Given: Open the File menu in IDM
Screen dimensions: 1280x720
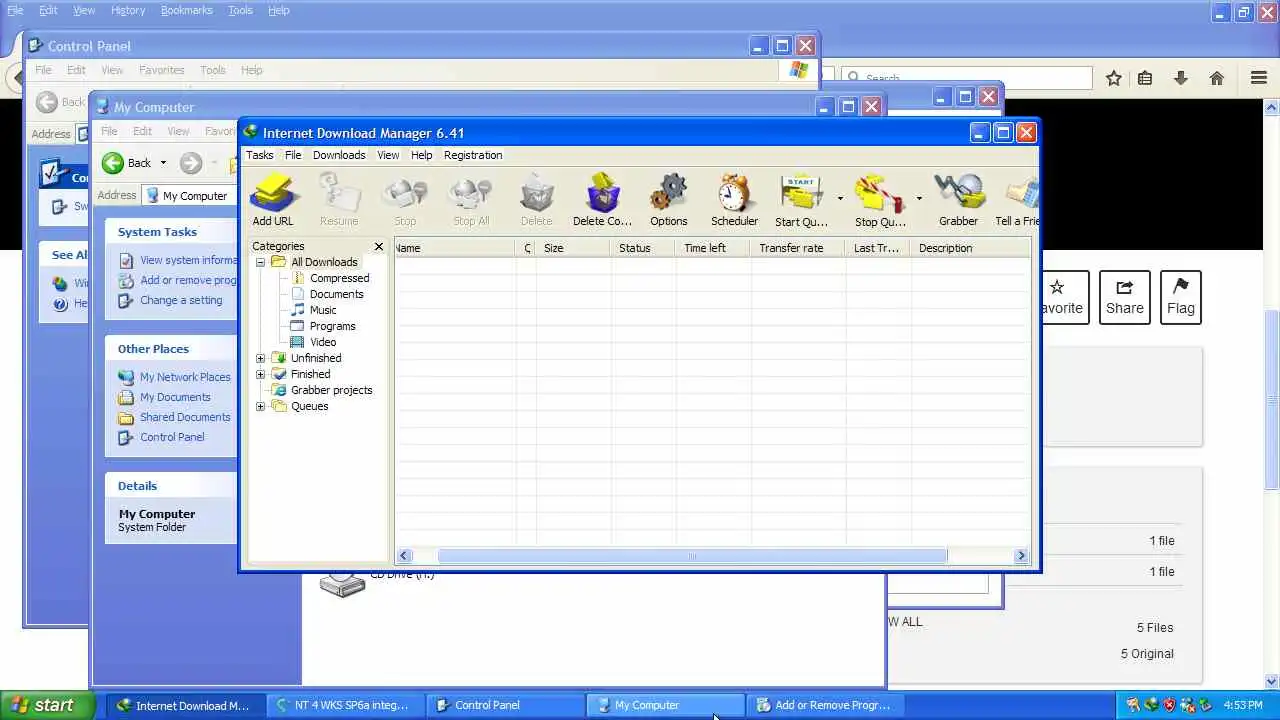Looking at the screenshot, I should (293, 155).
